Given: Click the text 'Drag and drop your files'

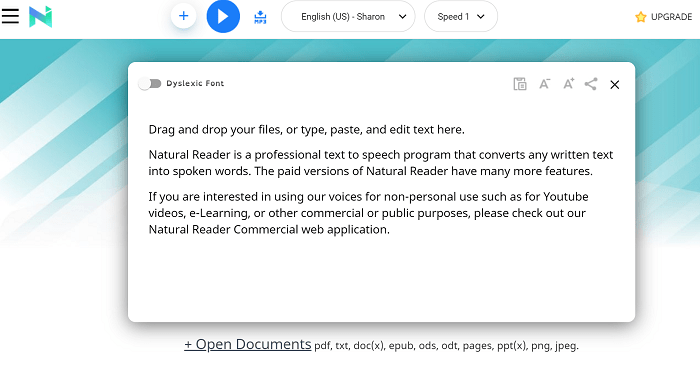Looking at the screenshot, I should click(x=215, y=129).
